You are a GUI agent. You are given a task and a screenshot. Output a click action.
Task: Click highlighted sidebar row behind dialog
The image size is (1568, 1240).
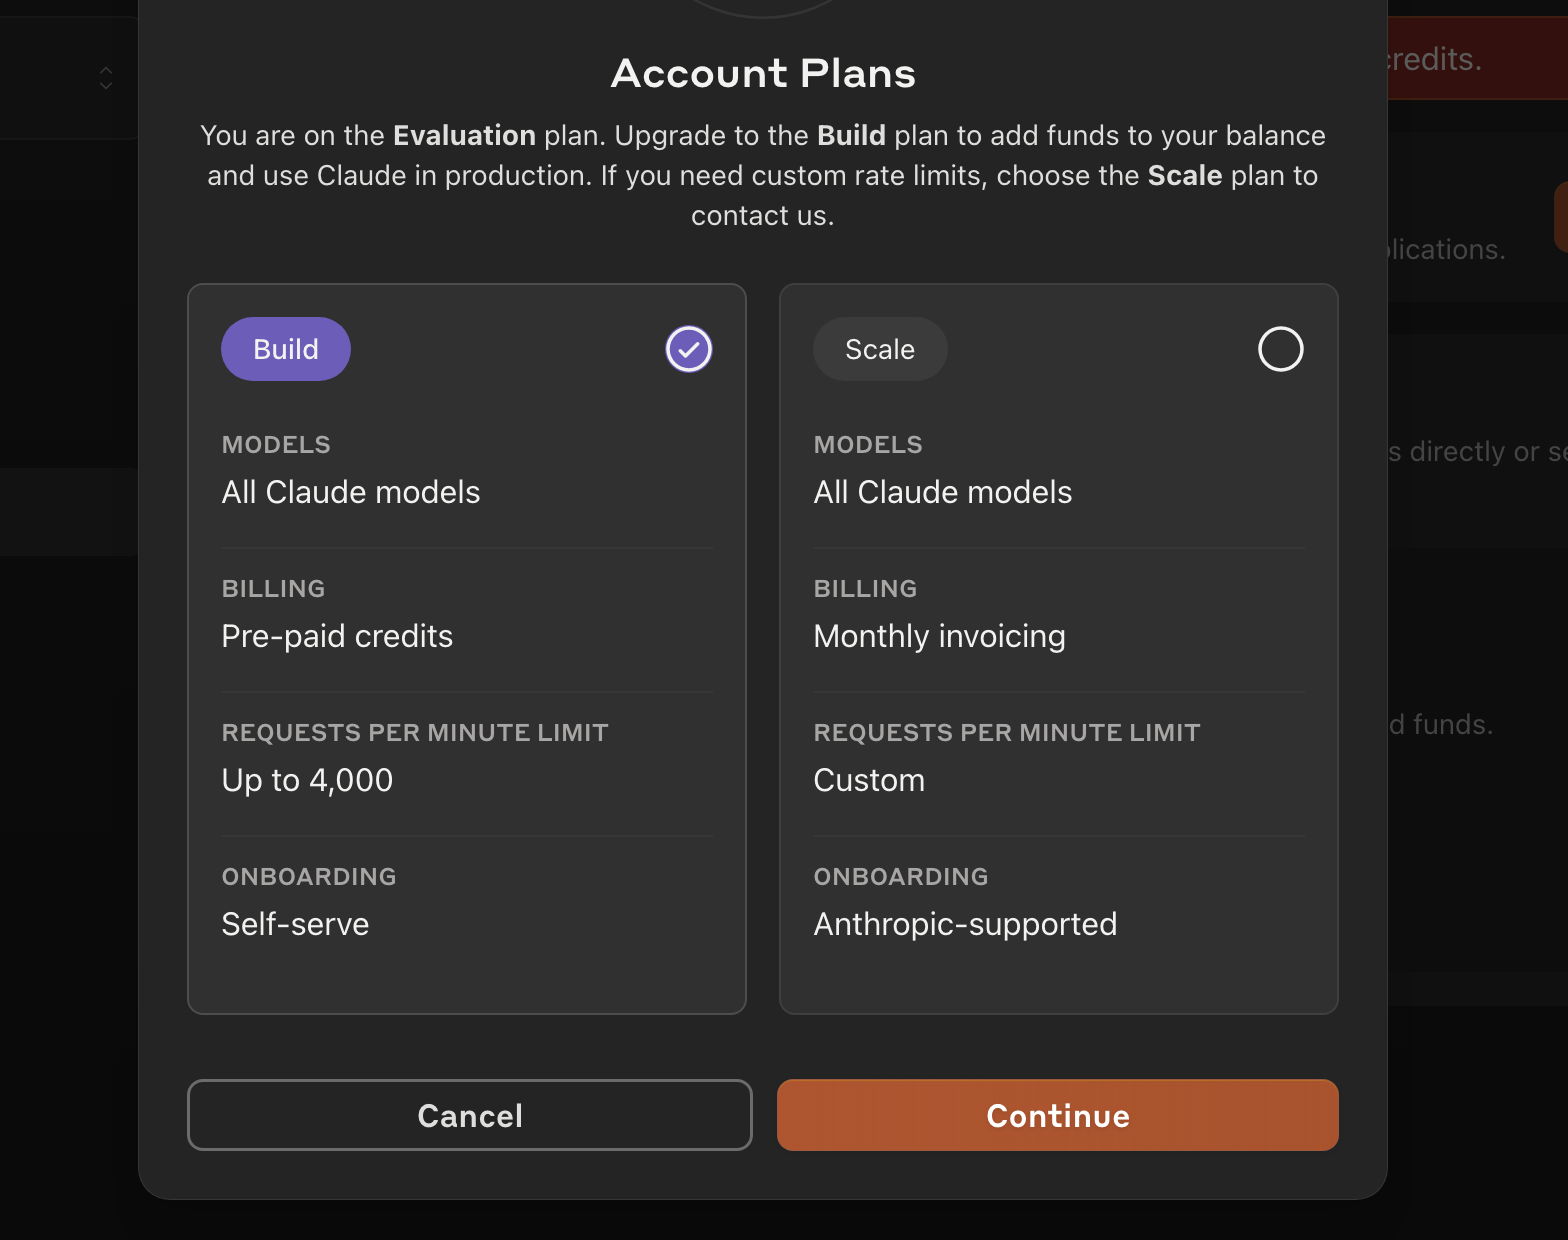click(x=68, y=511)
